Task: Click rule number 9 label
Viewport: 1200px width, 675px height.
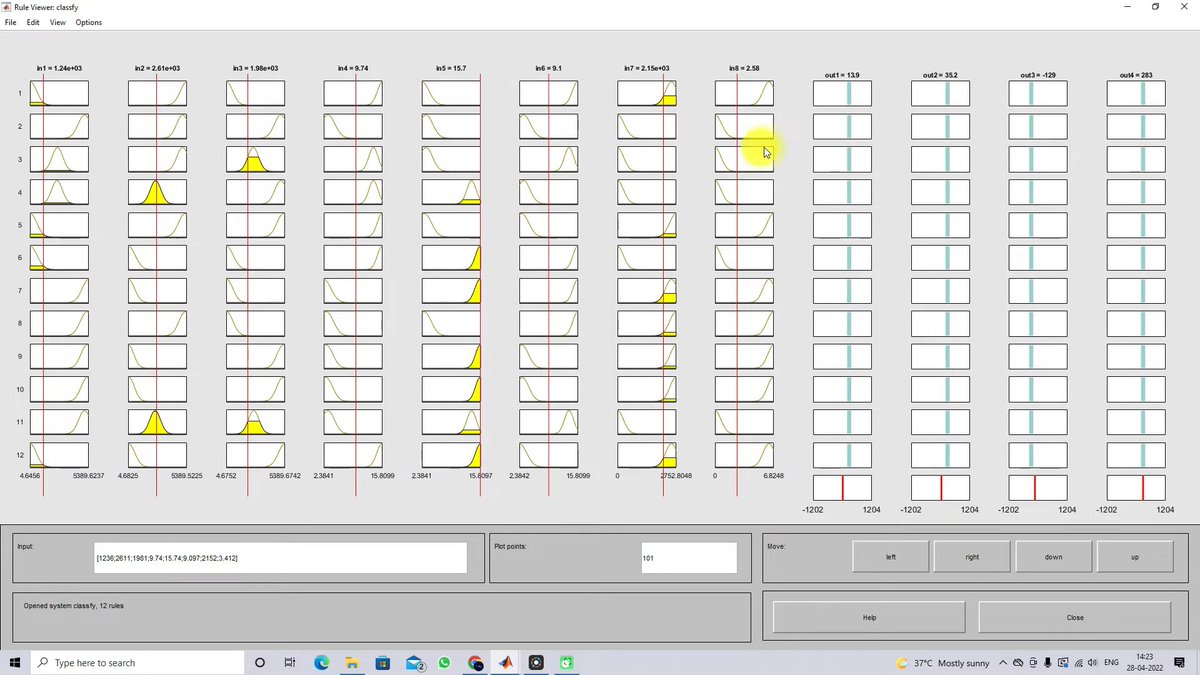Action: [20, 356]
